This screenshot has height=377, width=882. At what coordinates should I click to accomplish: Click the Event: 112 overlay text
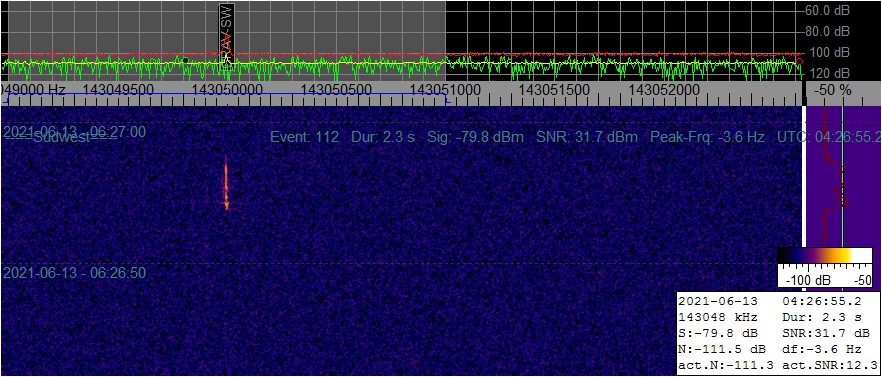[304, 137]
